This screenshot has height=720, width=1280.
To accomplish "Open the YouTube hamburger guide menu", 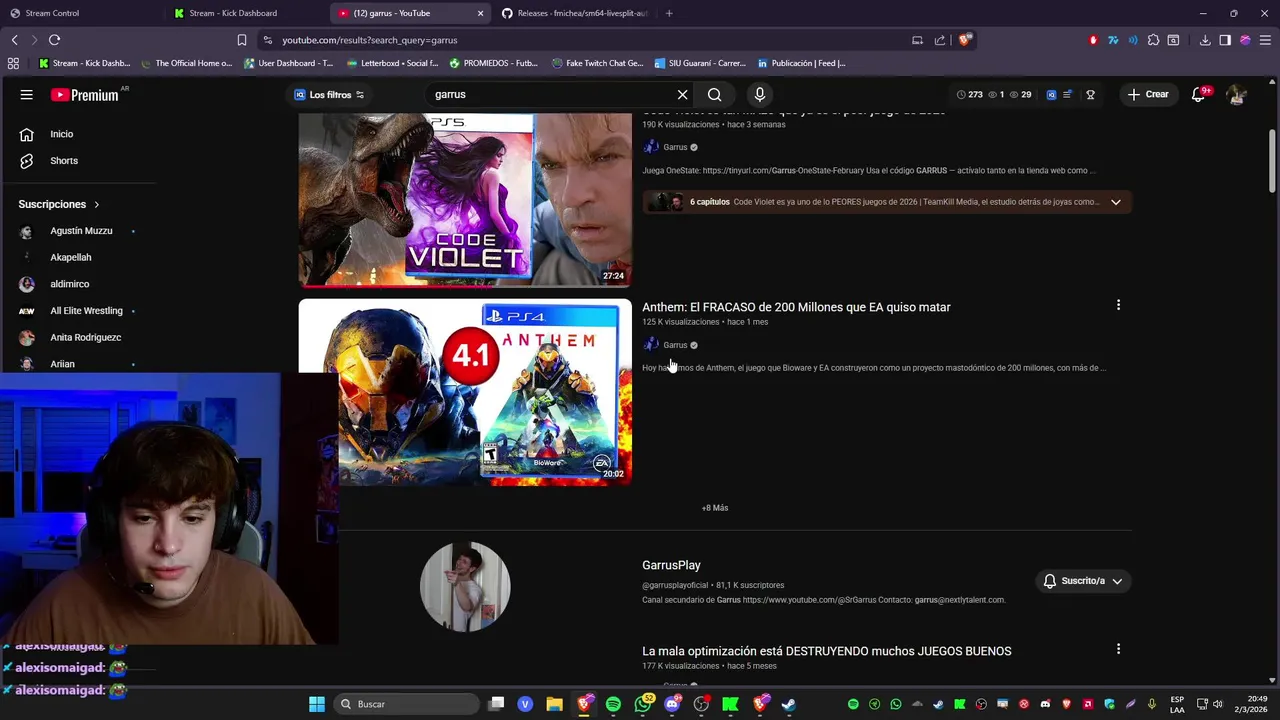I will (27, 95).
